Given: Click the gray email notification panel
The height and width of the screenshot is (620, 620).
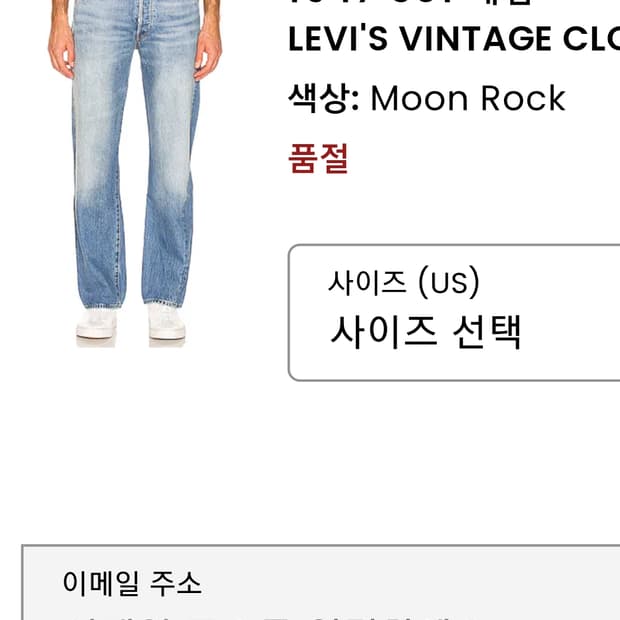Looking at the screenshot, I should 321,582.
